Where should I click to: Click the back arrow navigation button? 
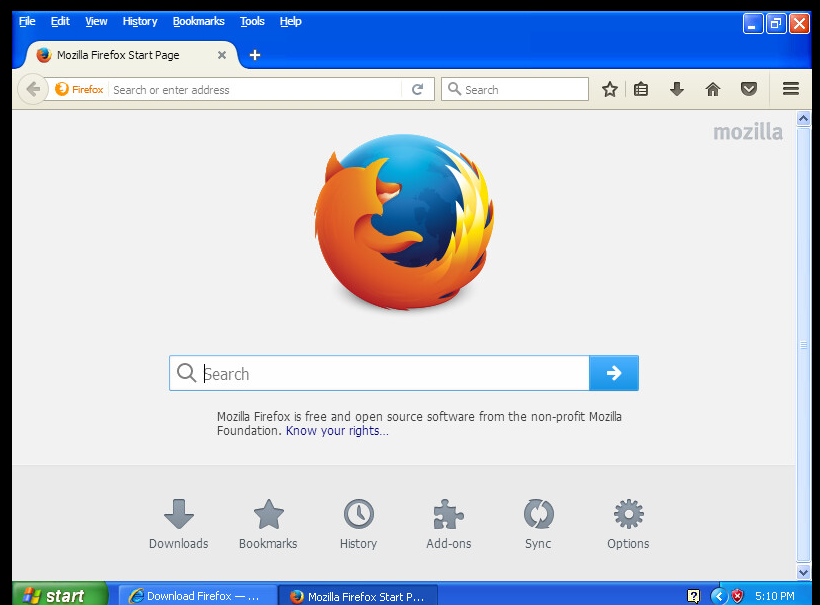tap(33, 89)
